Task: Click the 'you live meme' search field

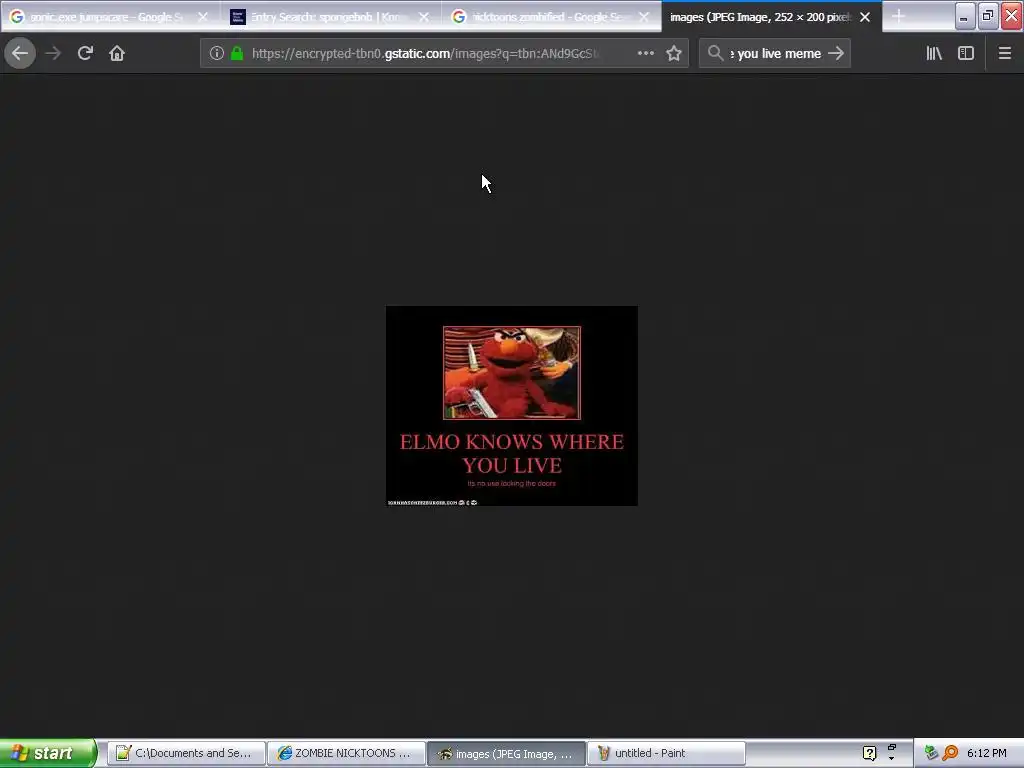Action: coord(775,54)
